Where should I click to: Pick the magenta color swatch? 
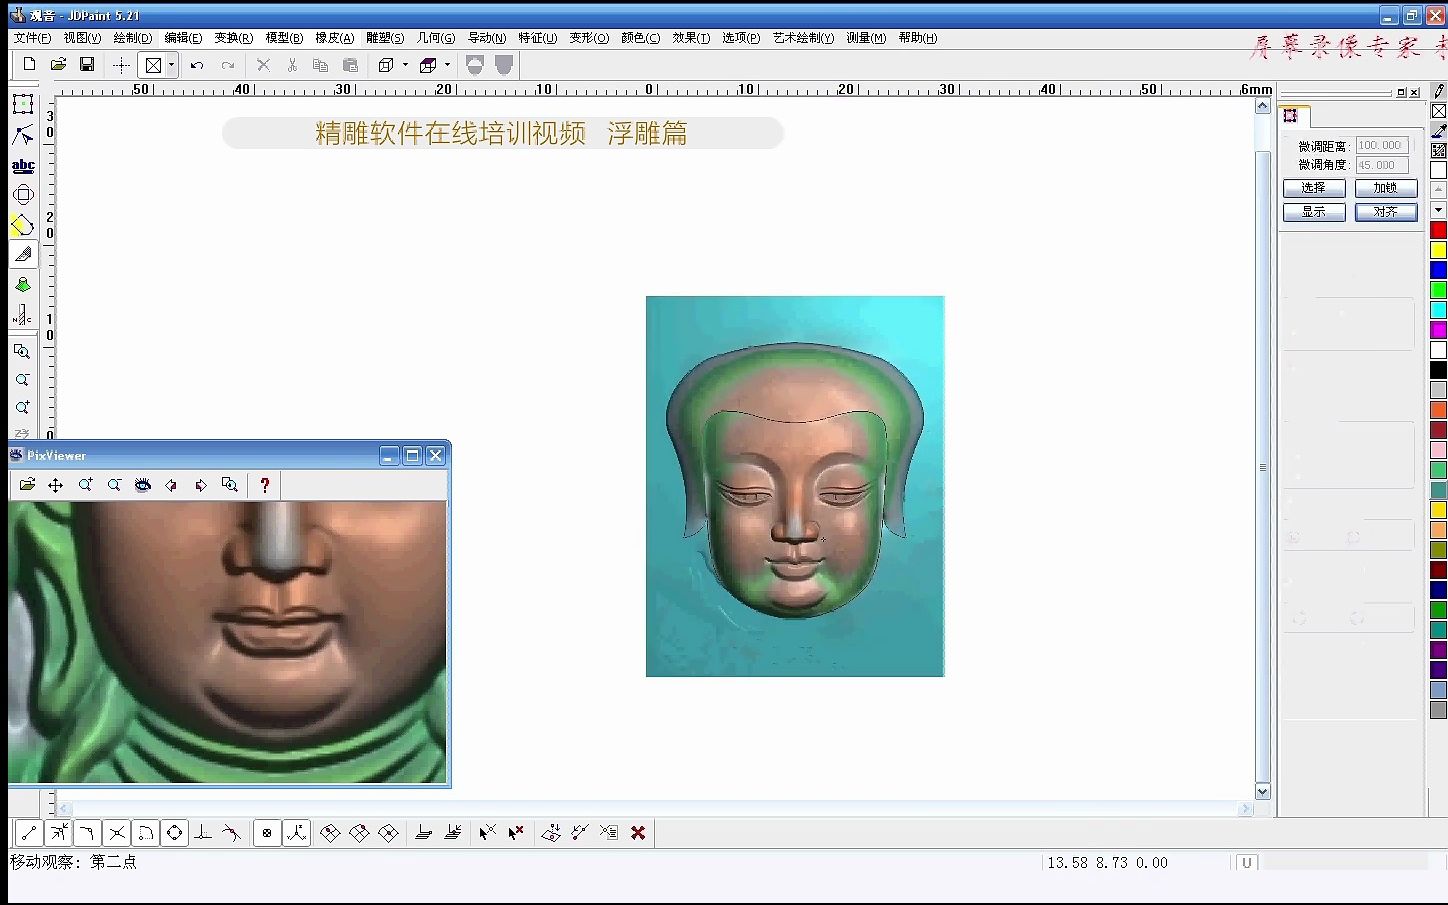pyautogui.click(x=1438, y=330)
